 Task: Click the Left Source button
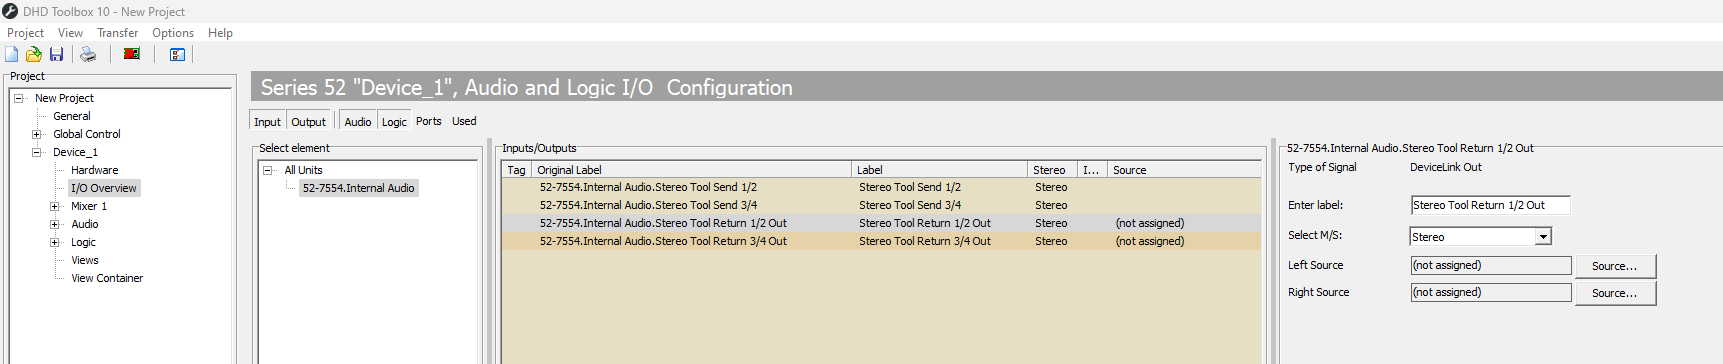click(x=1615, y=266)
